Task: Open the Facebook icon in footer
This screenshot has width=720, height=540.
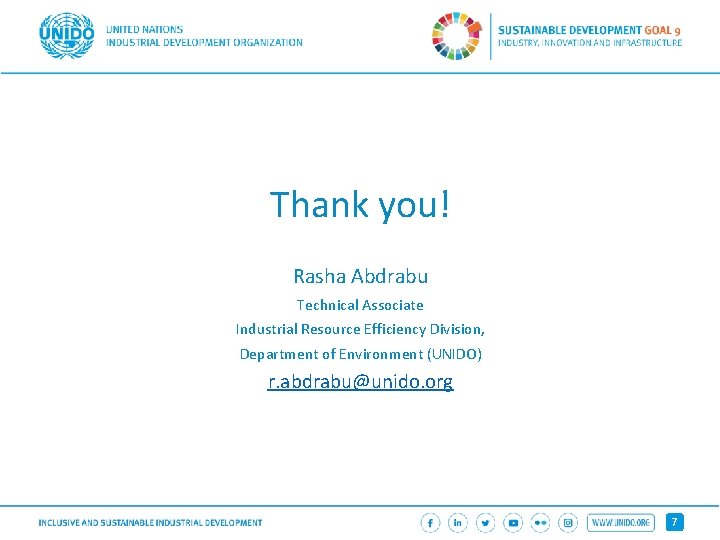Action: [x=430, y=523]
